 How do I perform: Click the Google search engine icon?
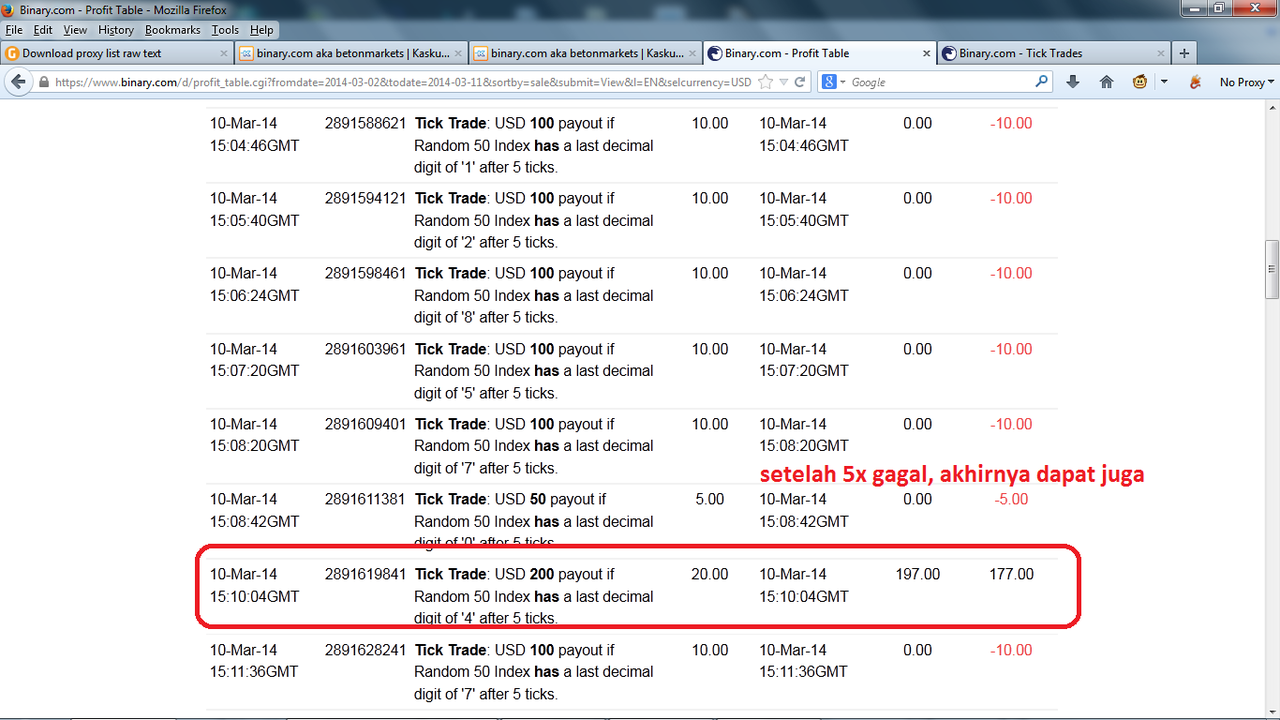coord(829,82)
